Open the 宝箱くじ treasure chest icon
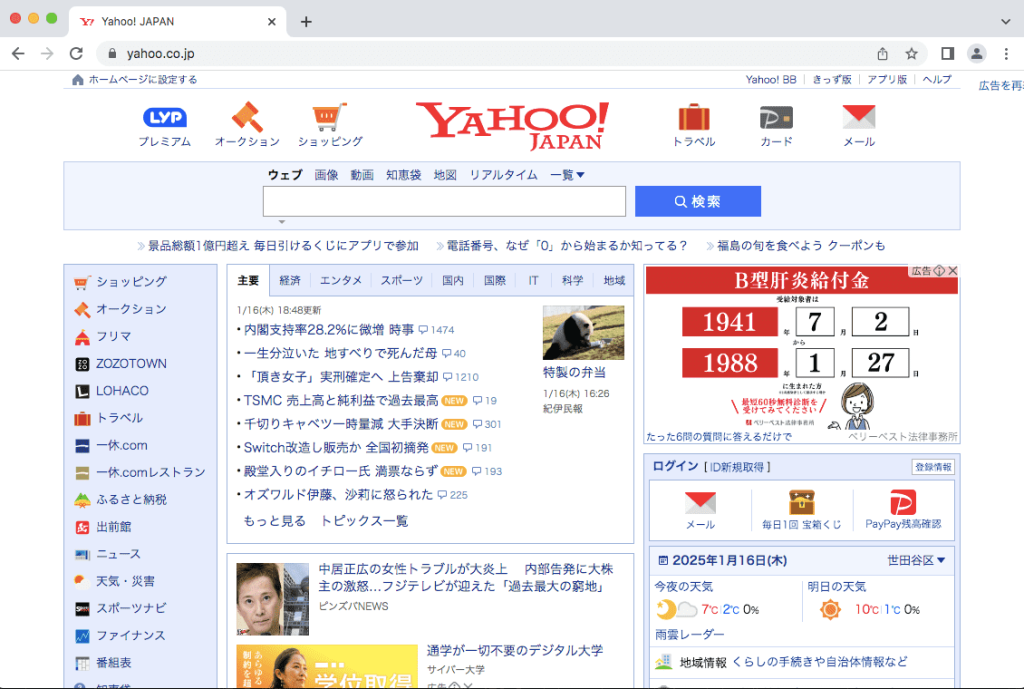The width and height of the screenshot is (1024, 689). tap(801, 502)
